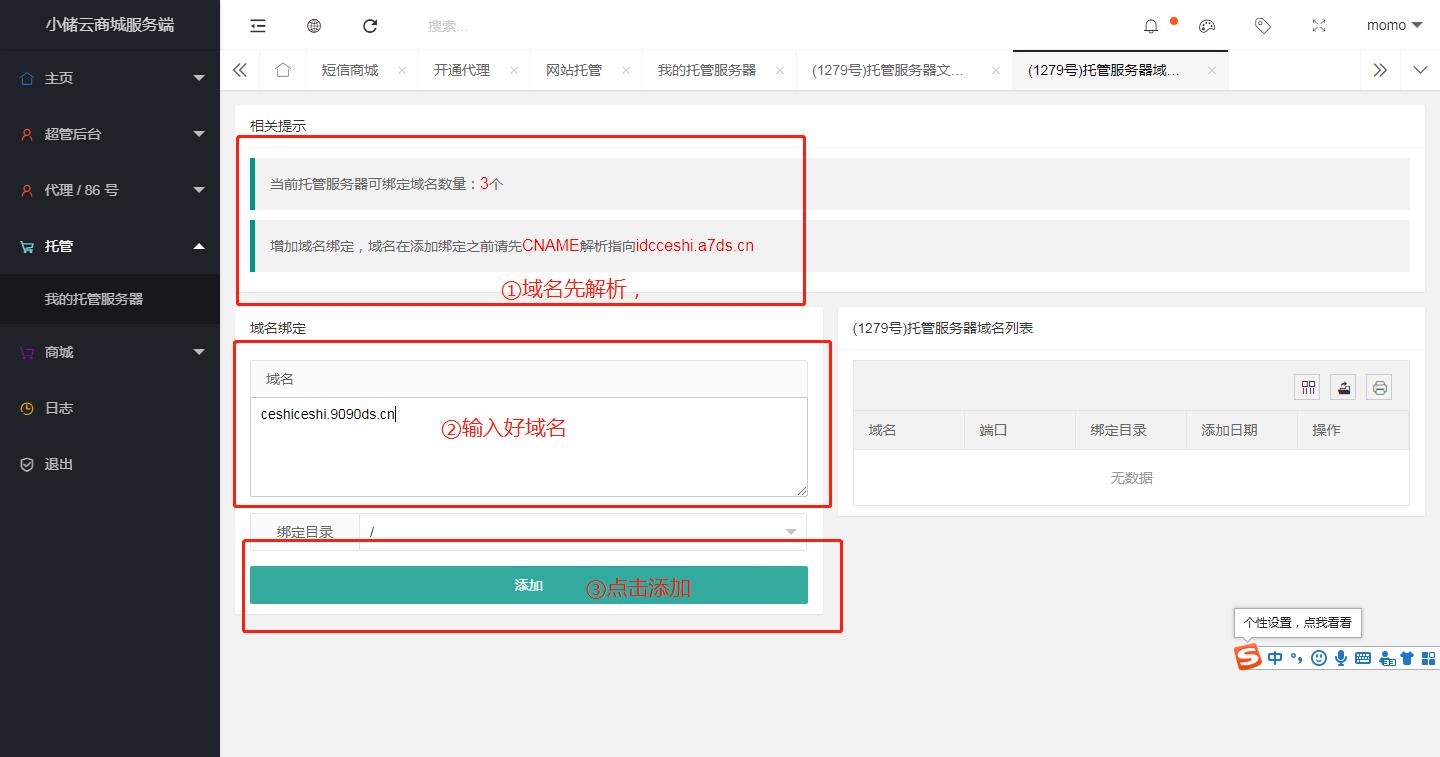
Task: Collapse the 托管 sidebar menu
Action: [110, 246]
